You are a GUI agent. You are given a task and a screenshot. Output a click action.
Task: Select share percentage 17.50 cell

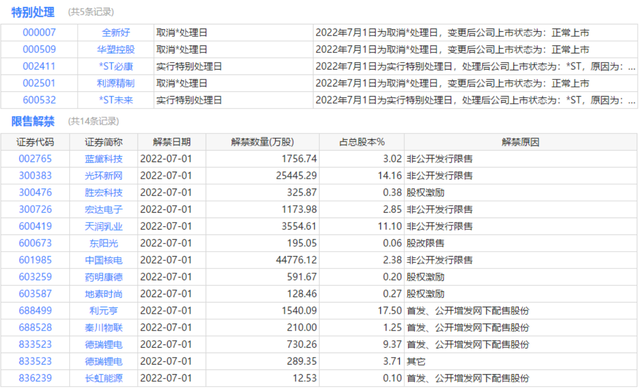362,311
